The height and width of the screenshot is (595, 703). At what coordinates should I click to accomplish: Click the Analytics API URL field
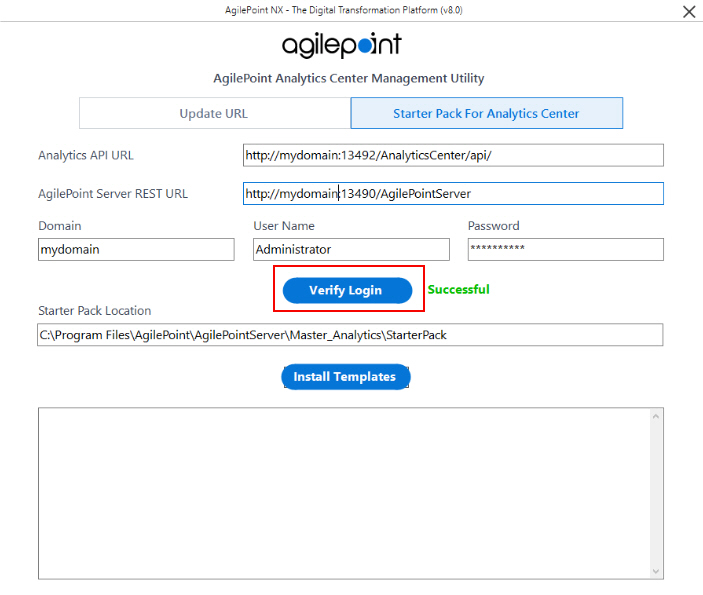(453, 155)
